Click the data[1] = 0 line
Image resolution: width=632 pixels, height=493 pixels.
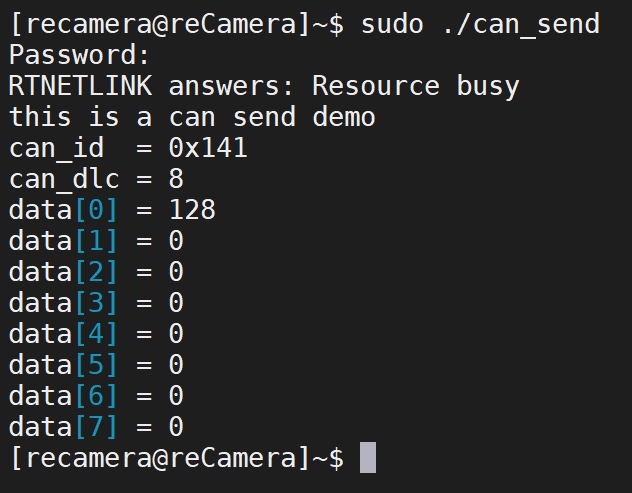(96, 241)
